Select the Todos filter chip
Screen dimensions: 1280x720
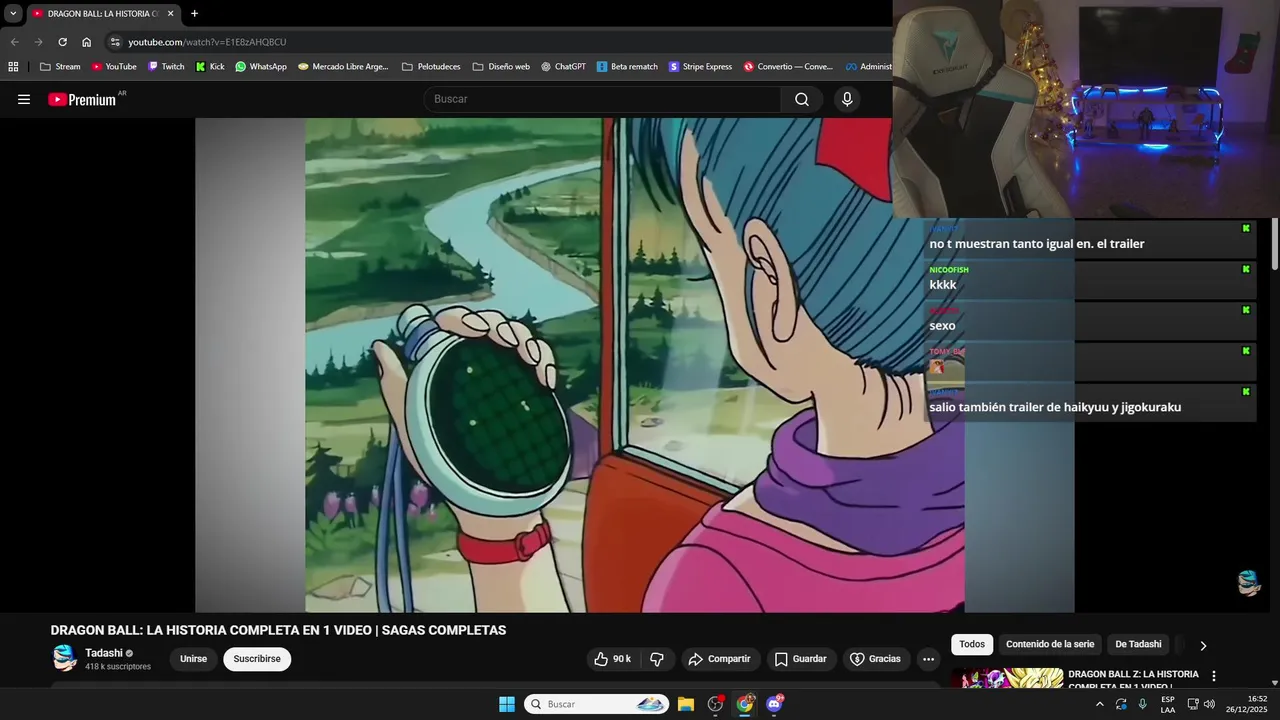tap(972, 644)
